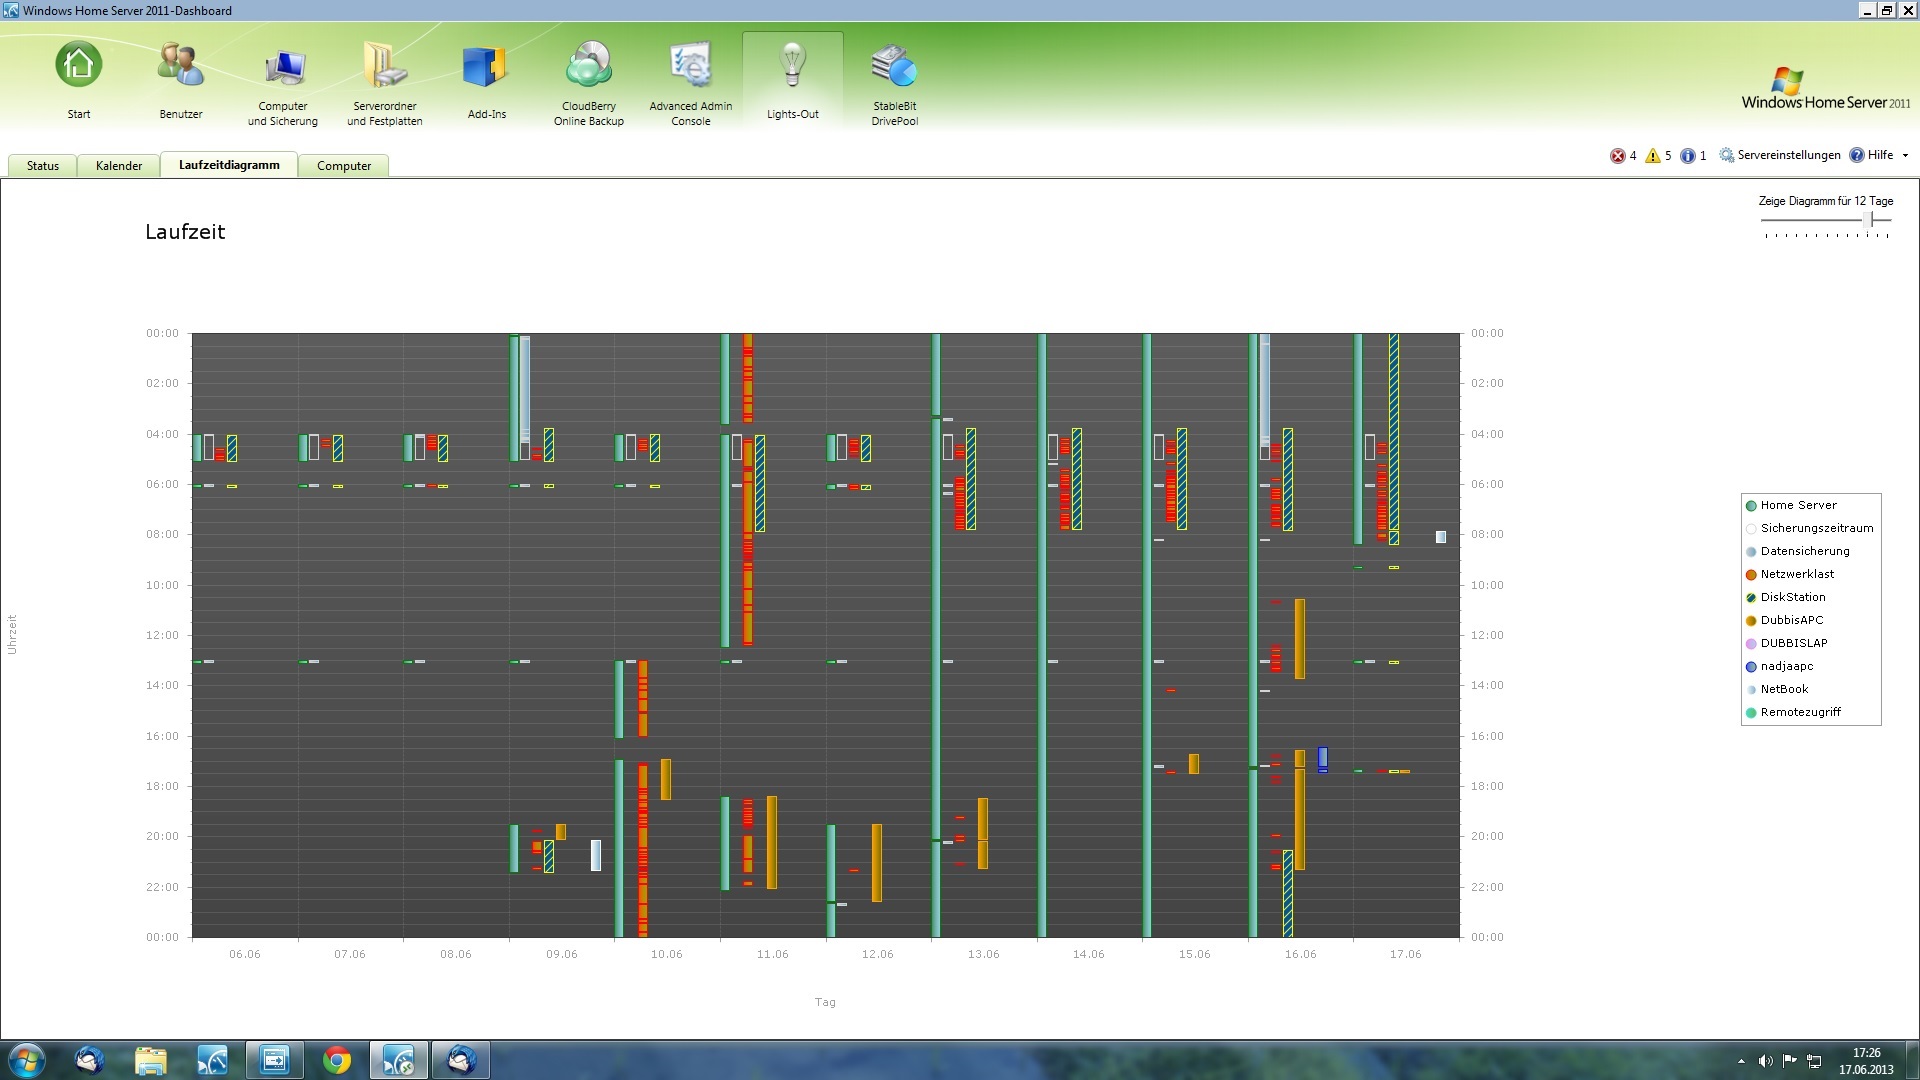This screenshot has height=1080, width=1920.
Task: Open StableBit DrivePool section
Action: (894, 68)
